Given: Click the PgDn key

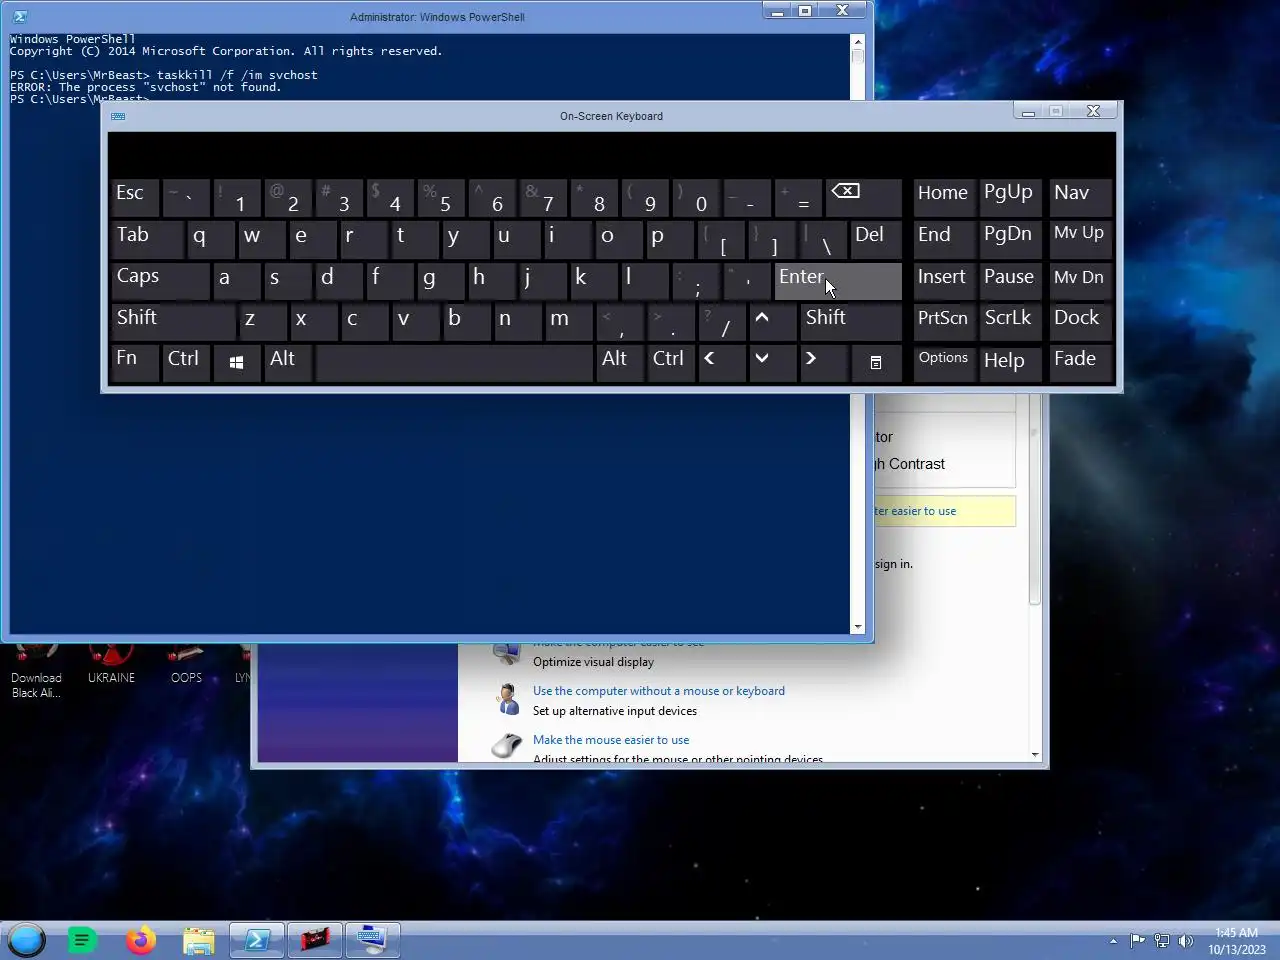Looking at the screenshot, I should 1011,240.
